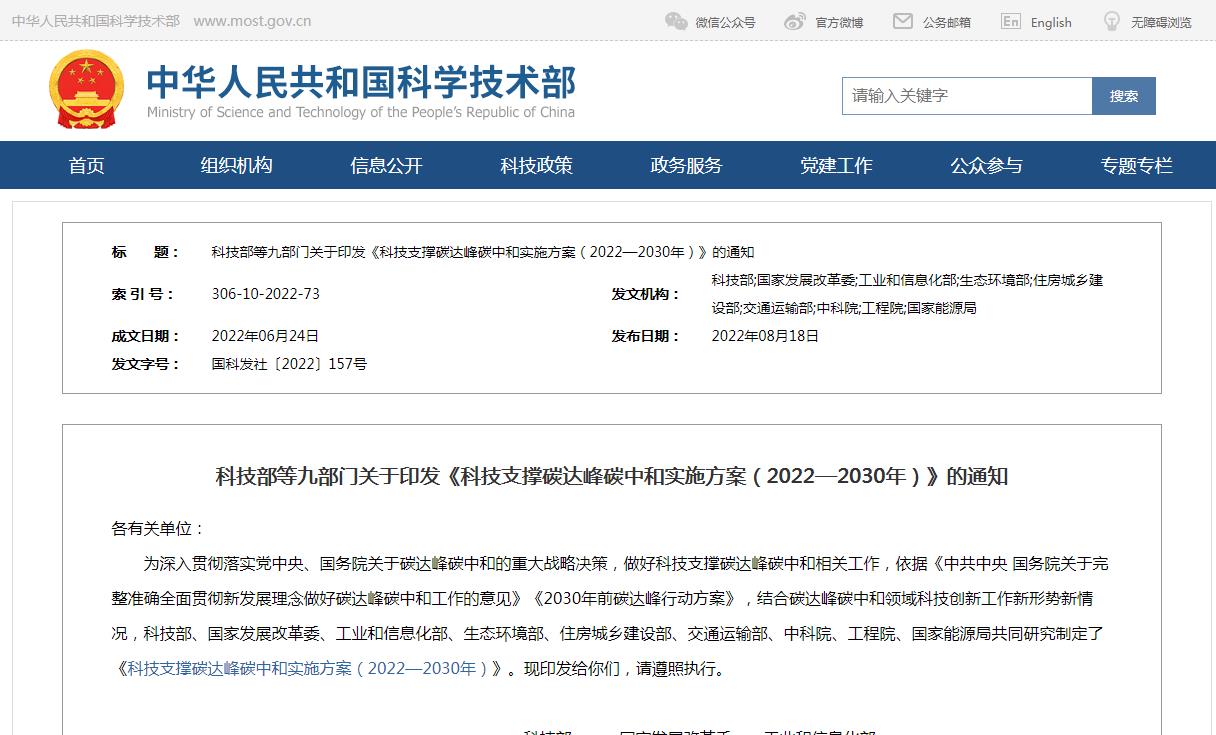The height and width of the screenshot is (735, 1216).
Task: Open the 公务邮箱 mail icon
Action: tap(903, 21)
